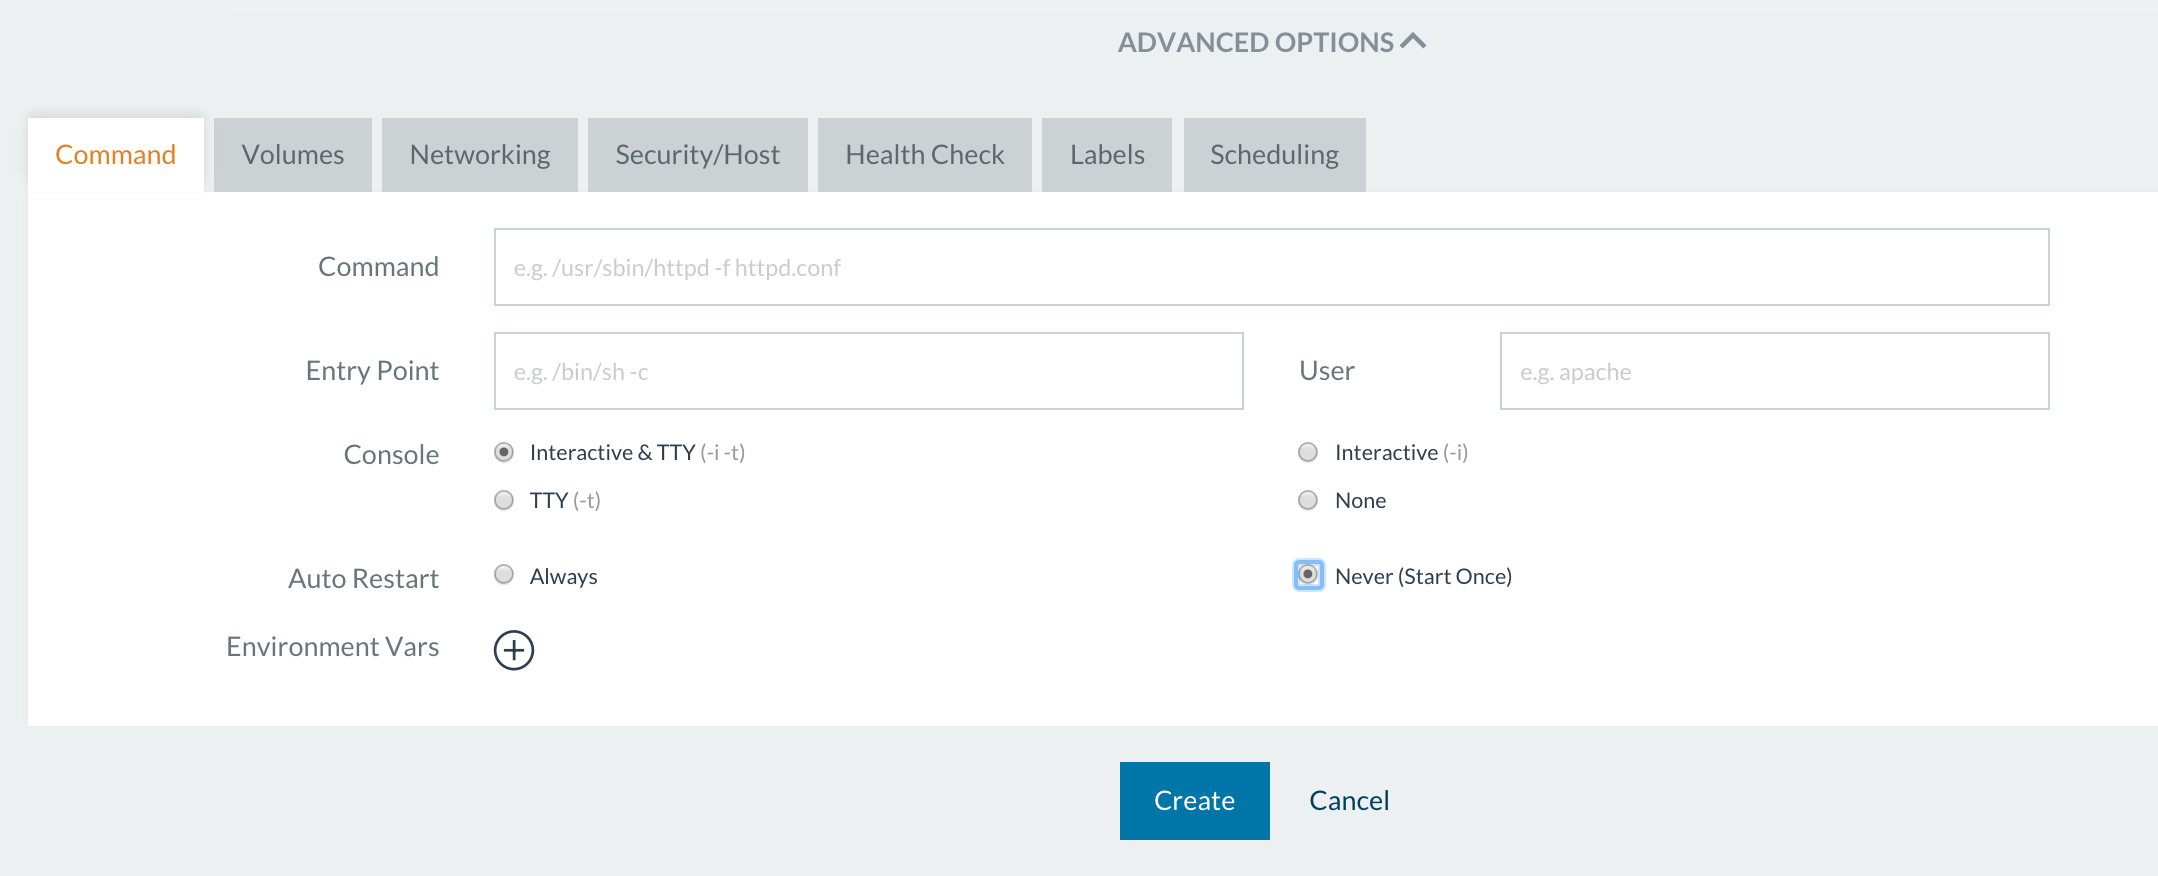The width and height of the screenshot is (2158, 876).
Task: Switch to the Volumes tab
Action: pos(292,155)
